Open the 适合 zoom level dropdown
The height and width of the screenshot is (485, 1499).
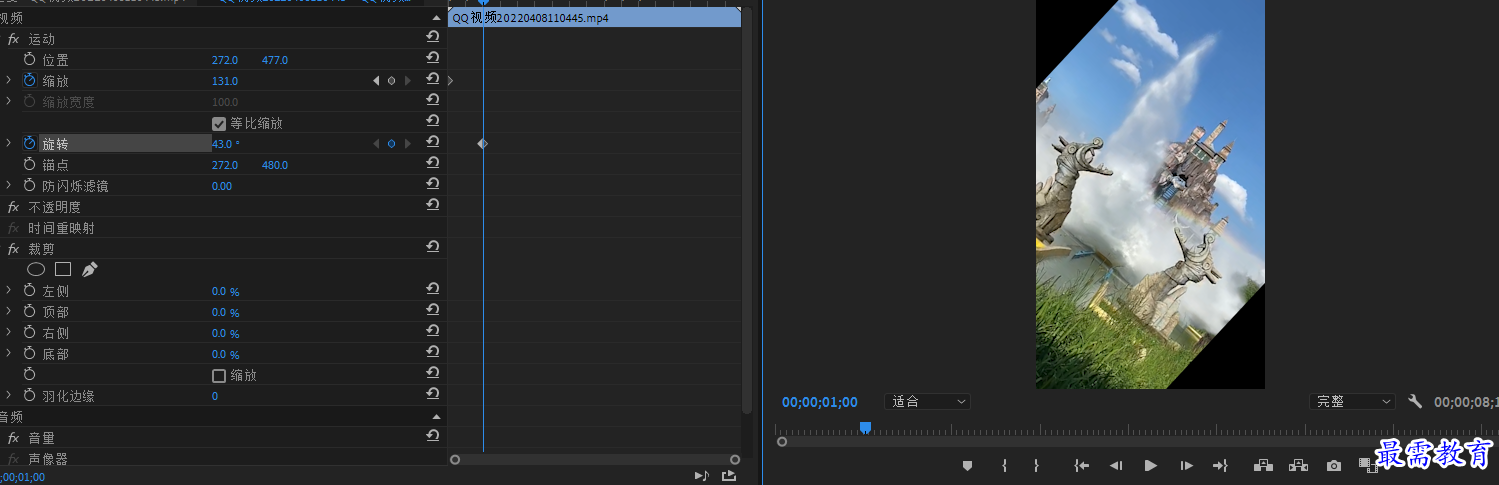click(927, 401)
